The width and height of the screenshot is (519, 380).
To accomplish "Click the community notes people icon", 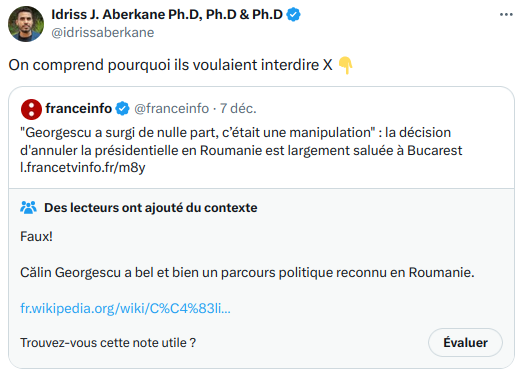I will click(x=28, y=208).
